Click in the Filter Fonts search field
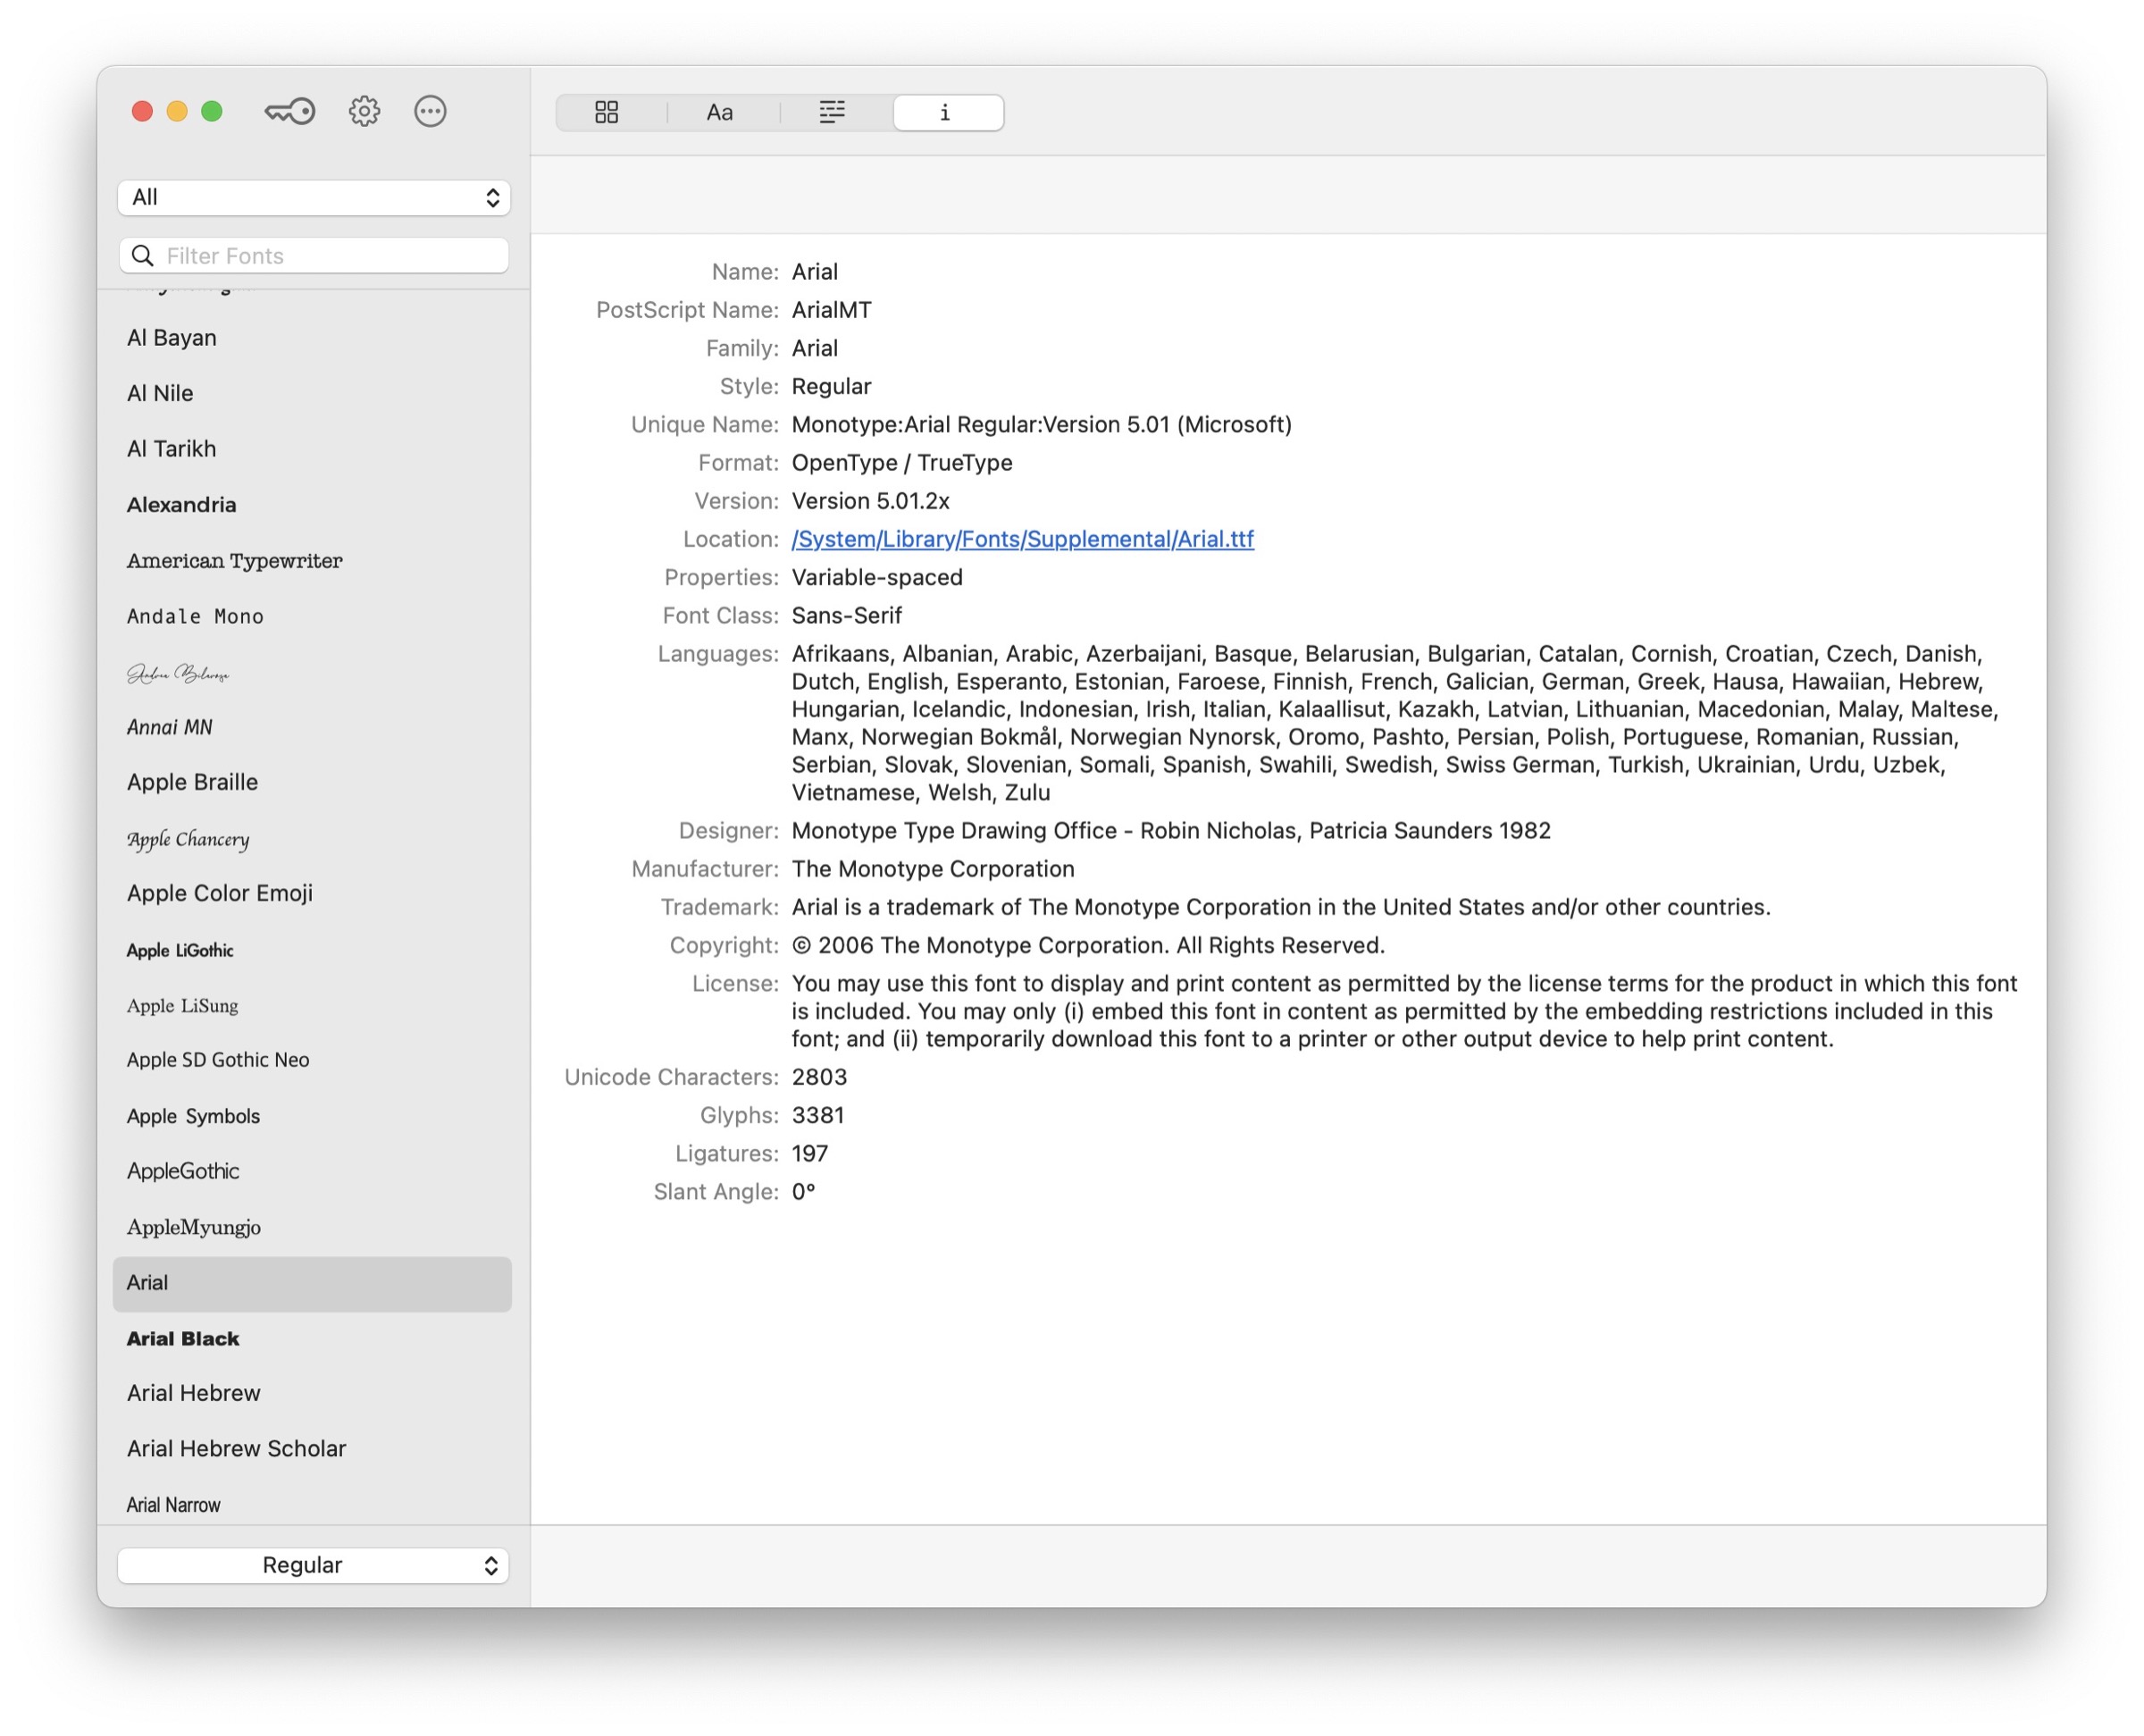This screenshot has height=1736, width=2144. pos(330,256)
